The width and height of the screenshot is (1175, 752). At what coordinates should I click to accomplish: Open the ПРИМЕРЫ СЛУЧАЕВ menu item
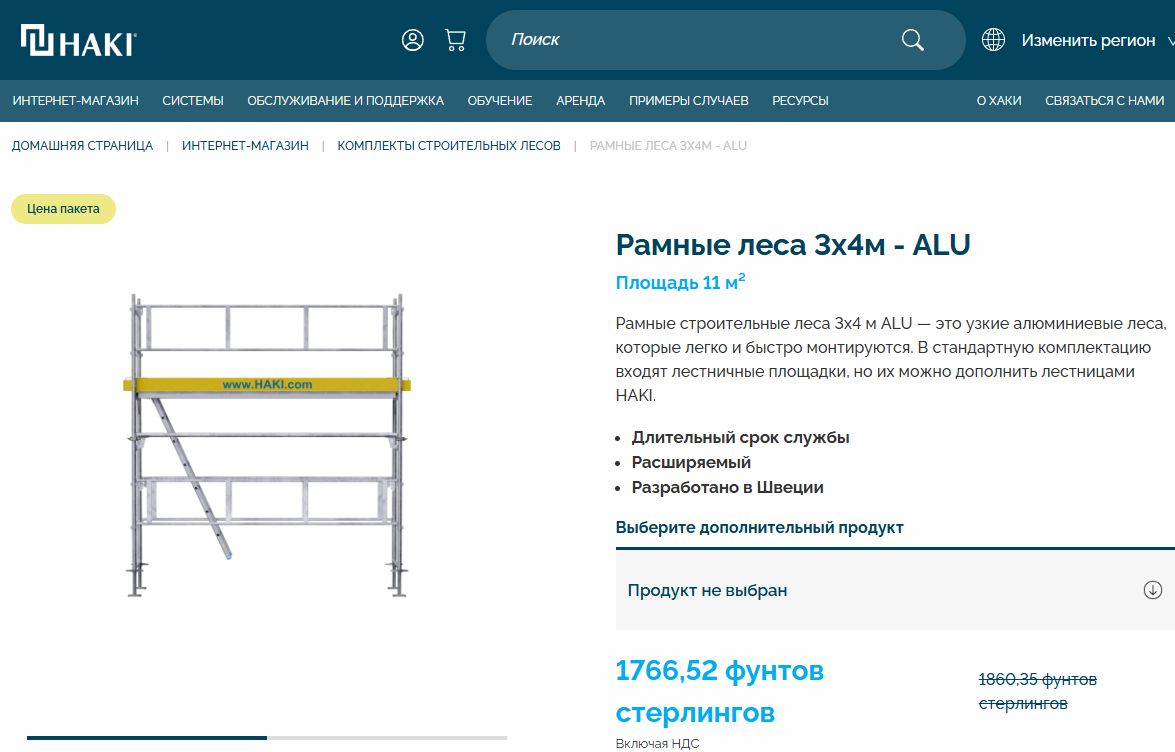click(x=689, y=100)
